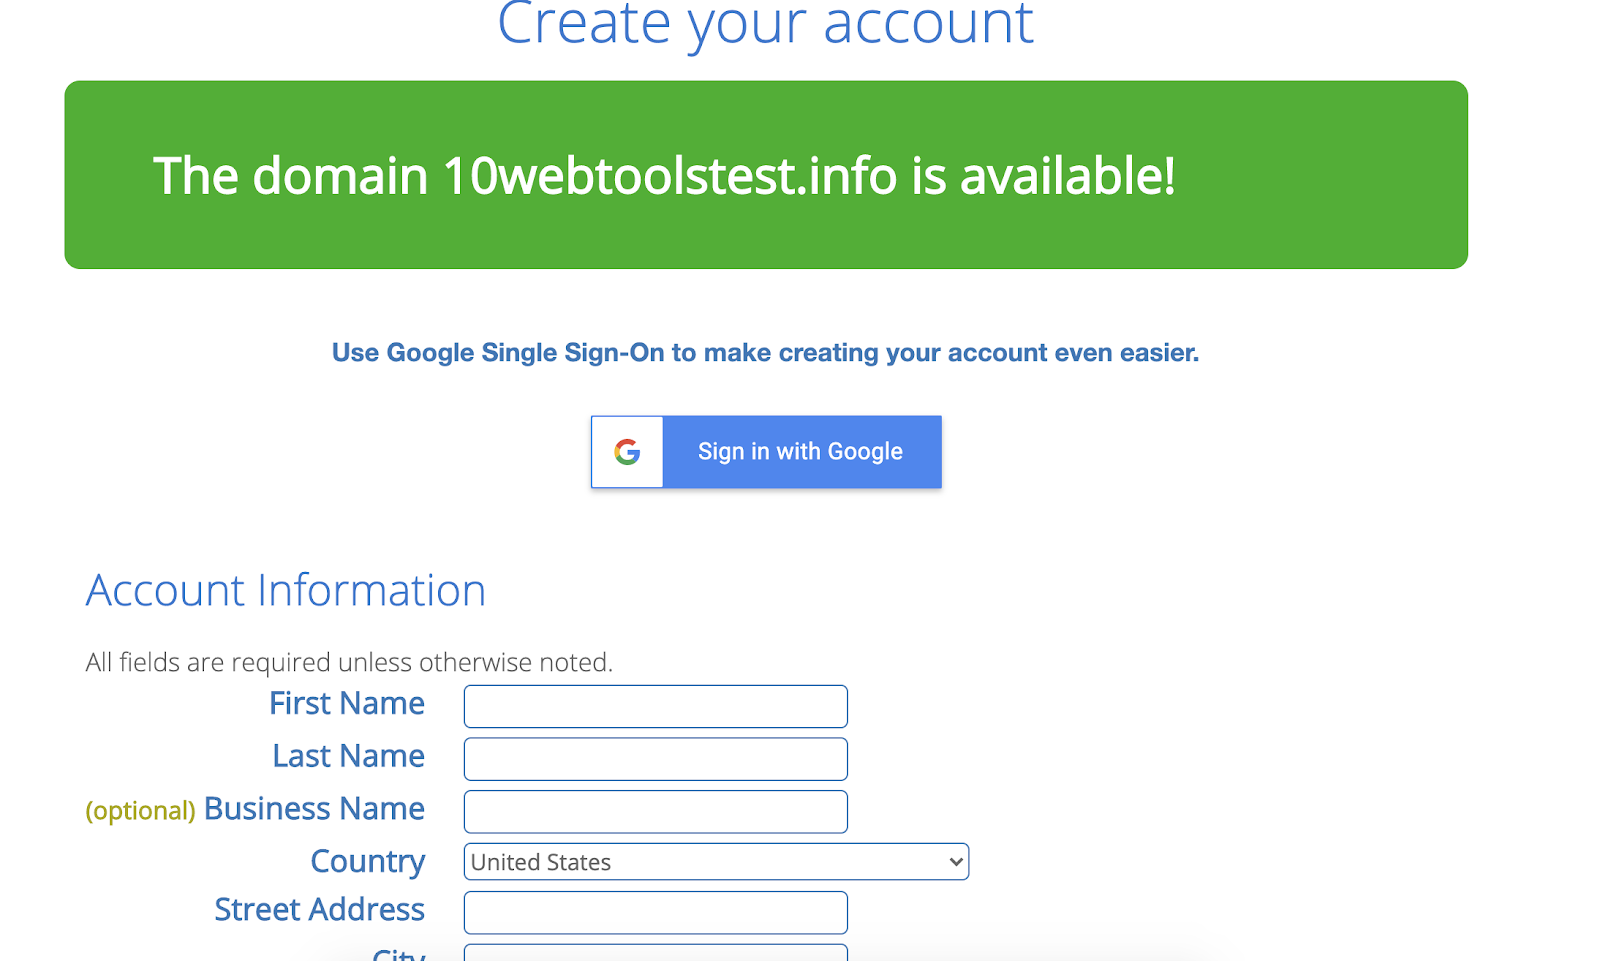This screenshot has width=1600, height=961.
Task: Click the Business Name label
Action: tap(314, 809)
